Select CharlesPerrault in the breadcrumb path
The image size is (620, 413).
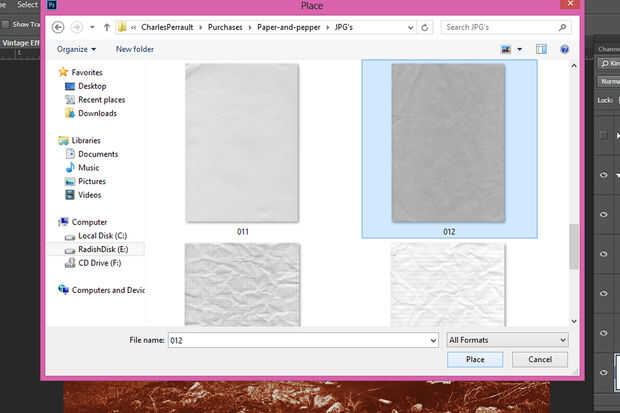pyautogui.click(x=167, y=27)
